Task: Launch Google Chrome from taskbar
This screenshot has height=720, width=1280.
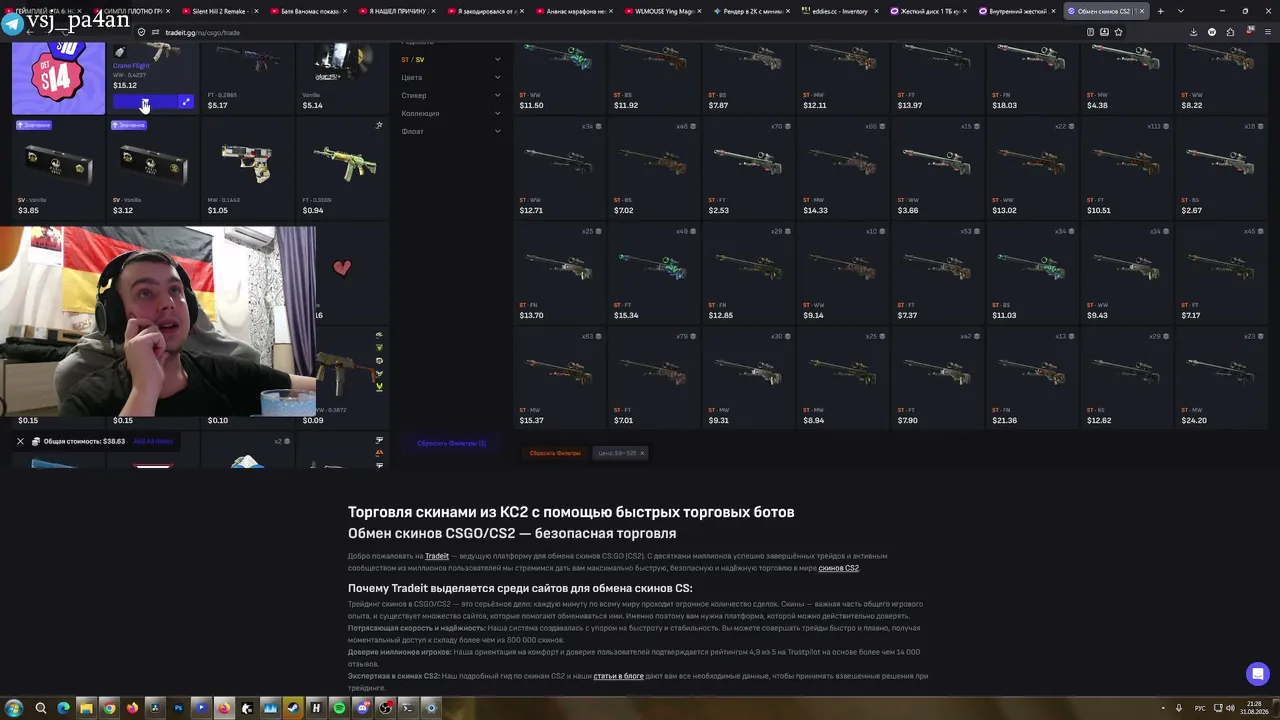Action: (109, 708)
